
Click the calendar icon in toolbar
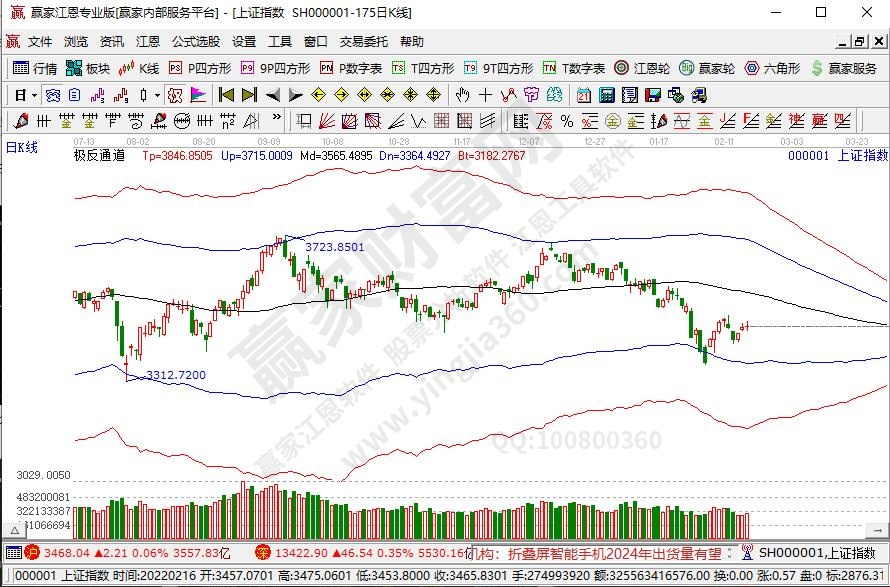pyautogui.click(x=584, y=95)
